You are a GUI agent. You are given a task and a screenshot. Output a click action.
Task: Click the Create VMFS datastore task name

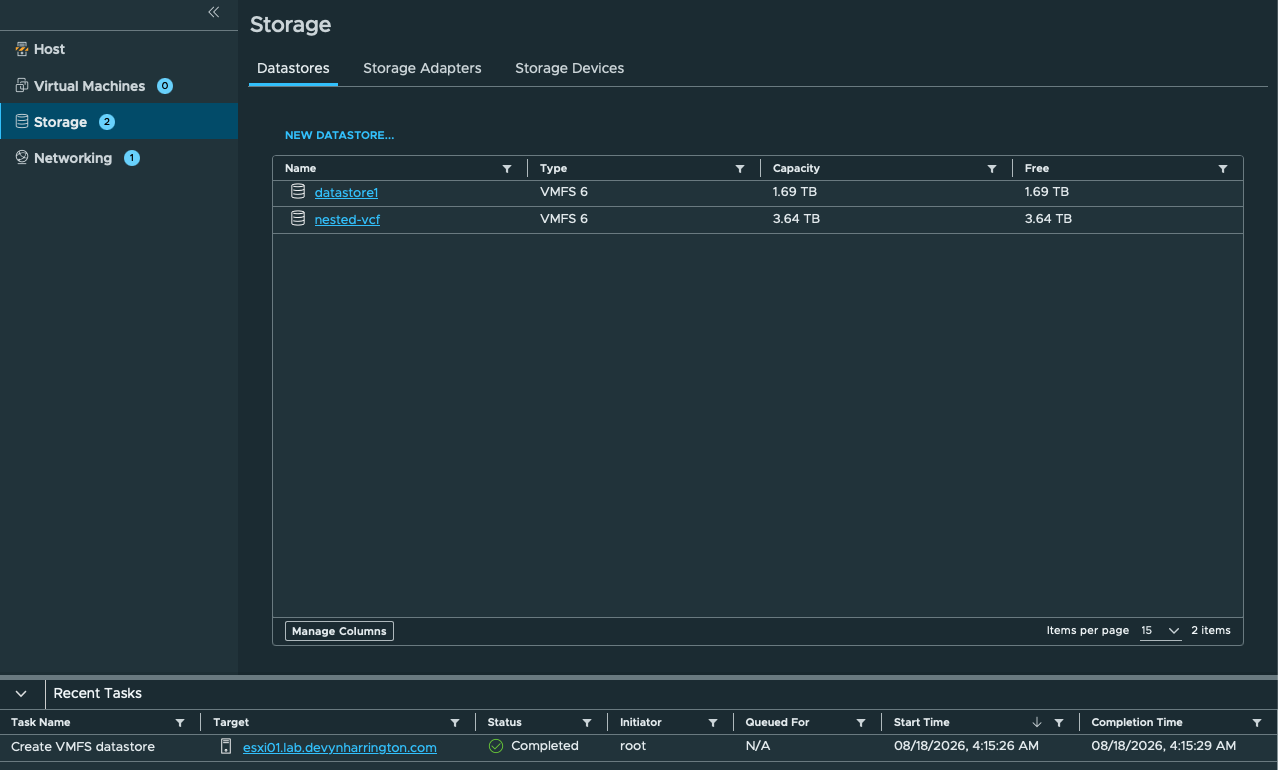83,746
